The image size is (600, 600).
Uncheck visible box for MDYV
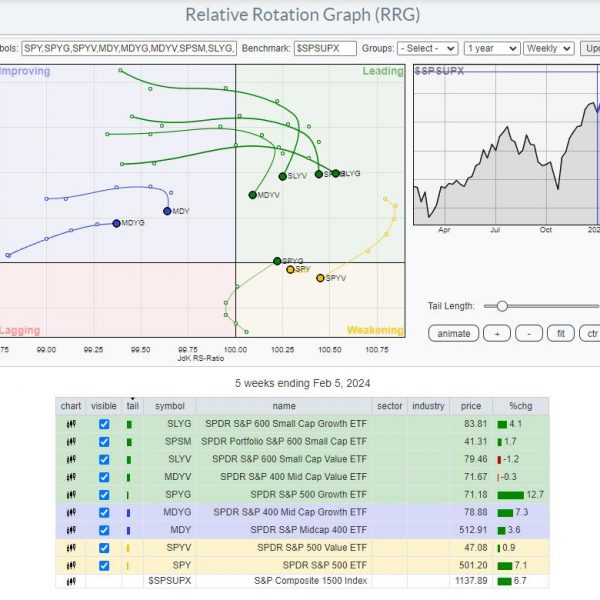(104, 477)
